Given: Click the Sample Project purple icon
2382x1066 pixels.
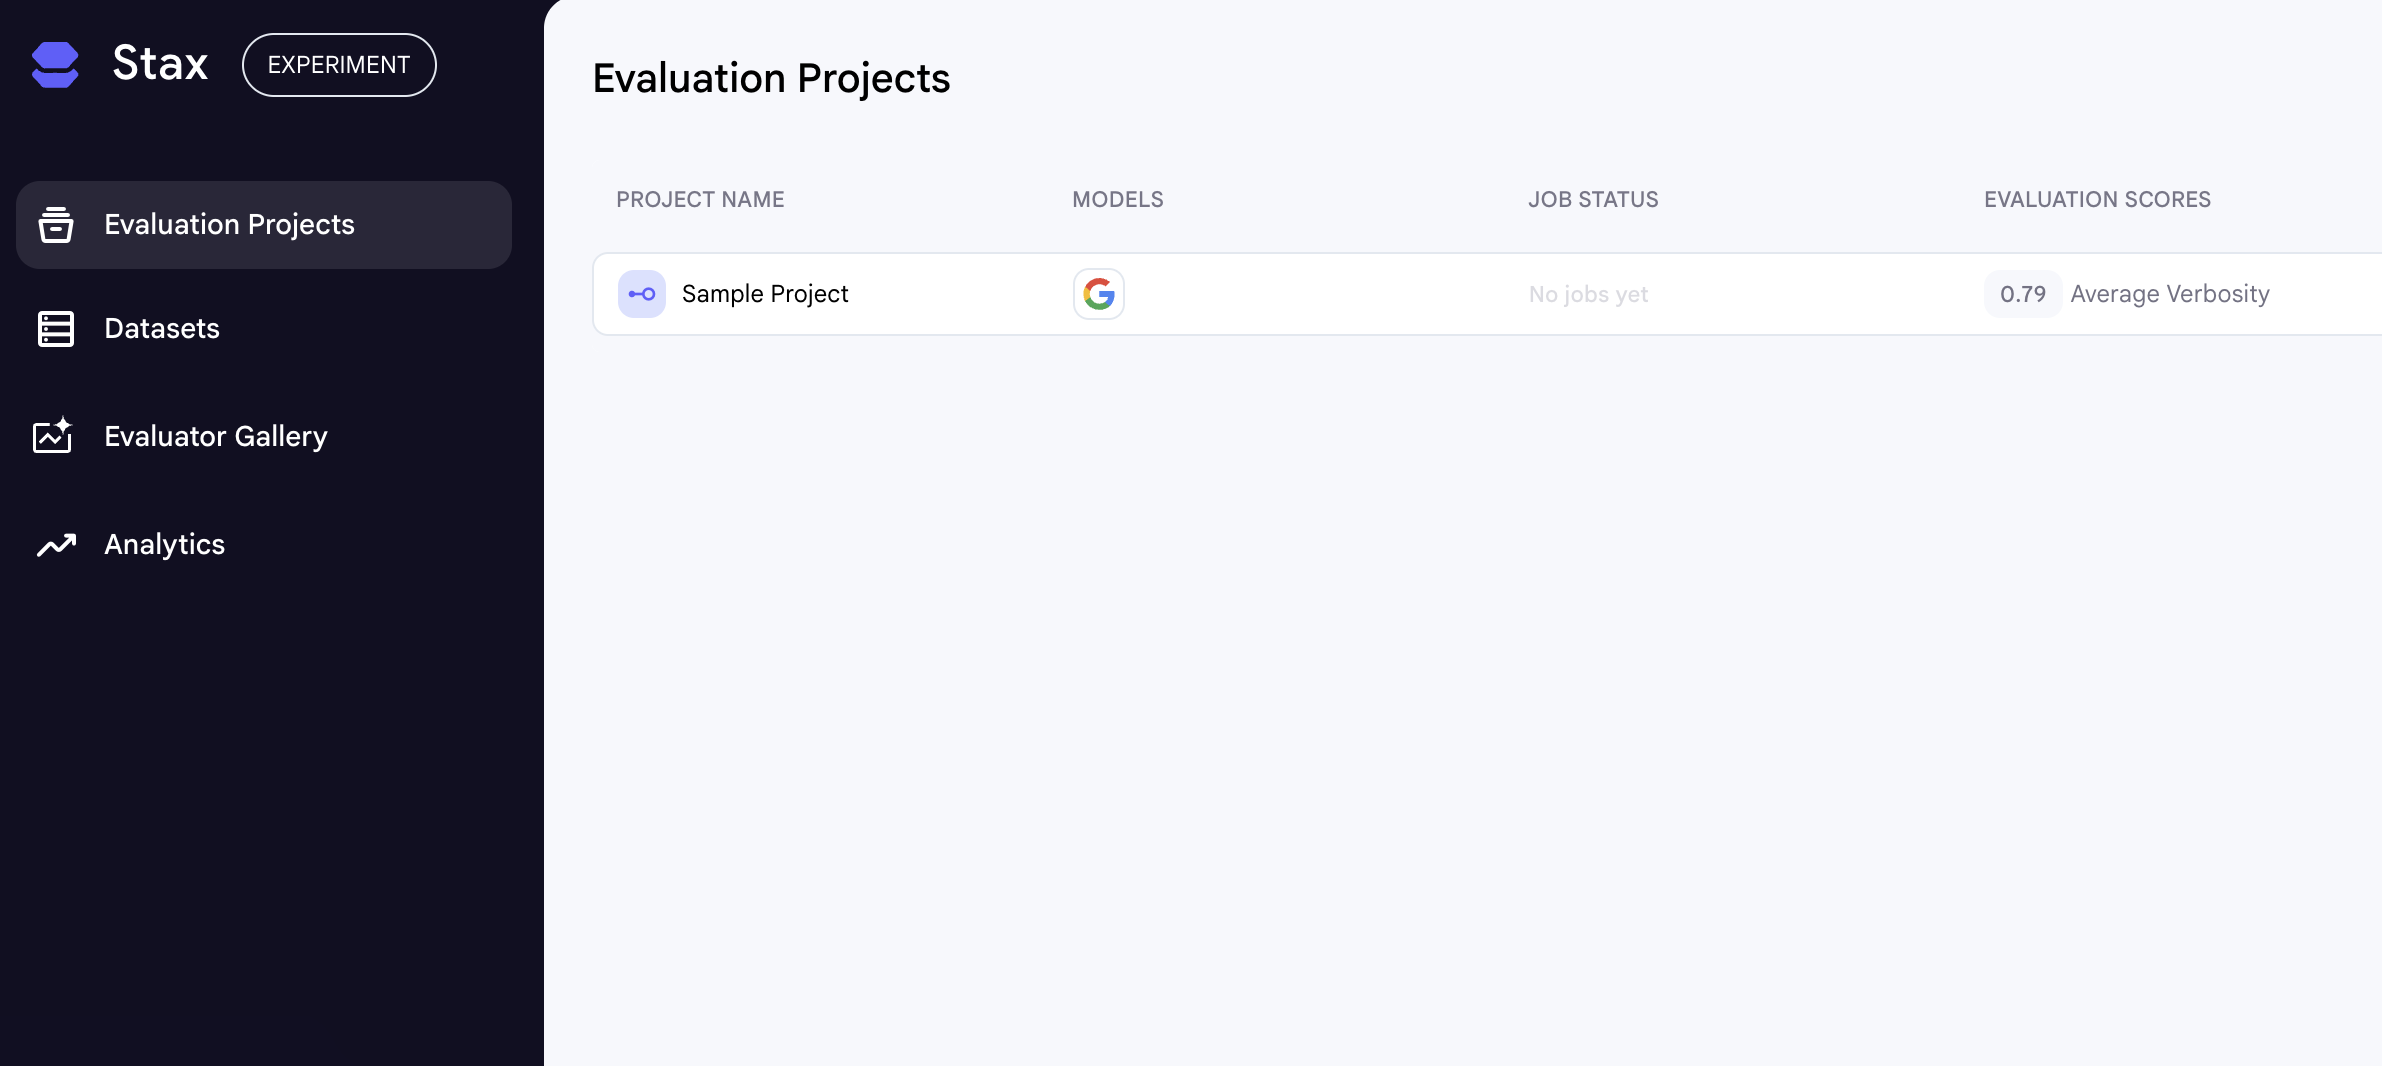Looking at the screenshot, I should 641,294.
